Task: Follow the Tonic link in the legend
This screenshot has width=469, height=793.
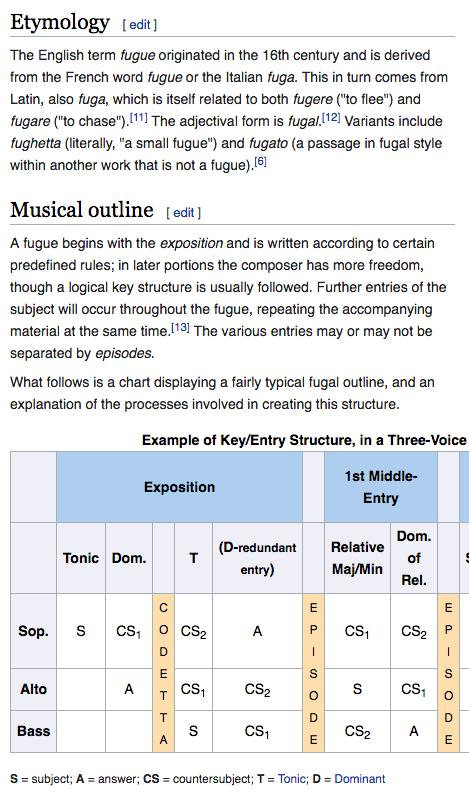Action: [x=292, y=778]
